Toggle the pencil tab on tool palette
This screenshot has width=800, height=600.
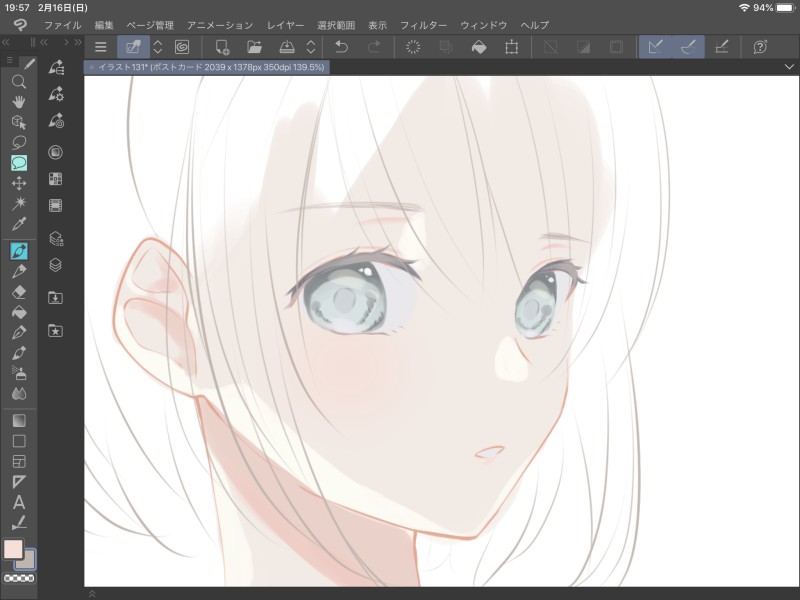pos(29,63)
